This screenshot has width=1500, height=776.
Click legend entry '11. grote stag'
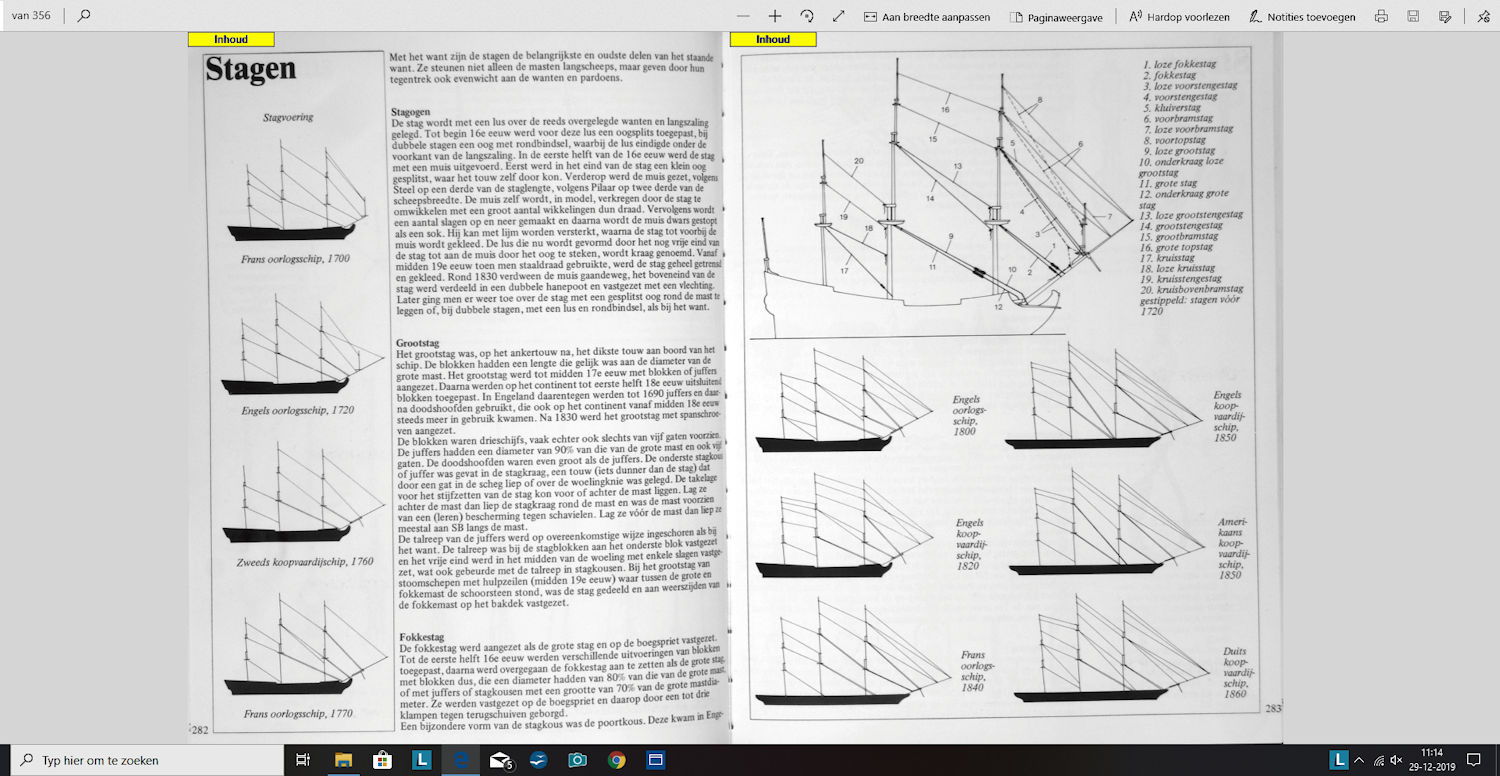point(1168,183)
